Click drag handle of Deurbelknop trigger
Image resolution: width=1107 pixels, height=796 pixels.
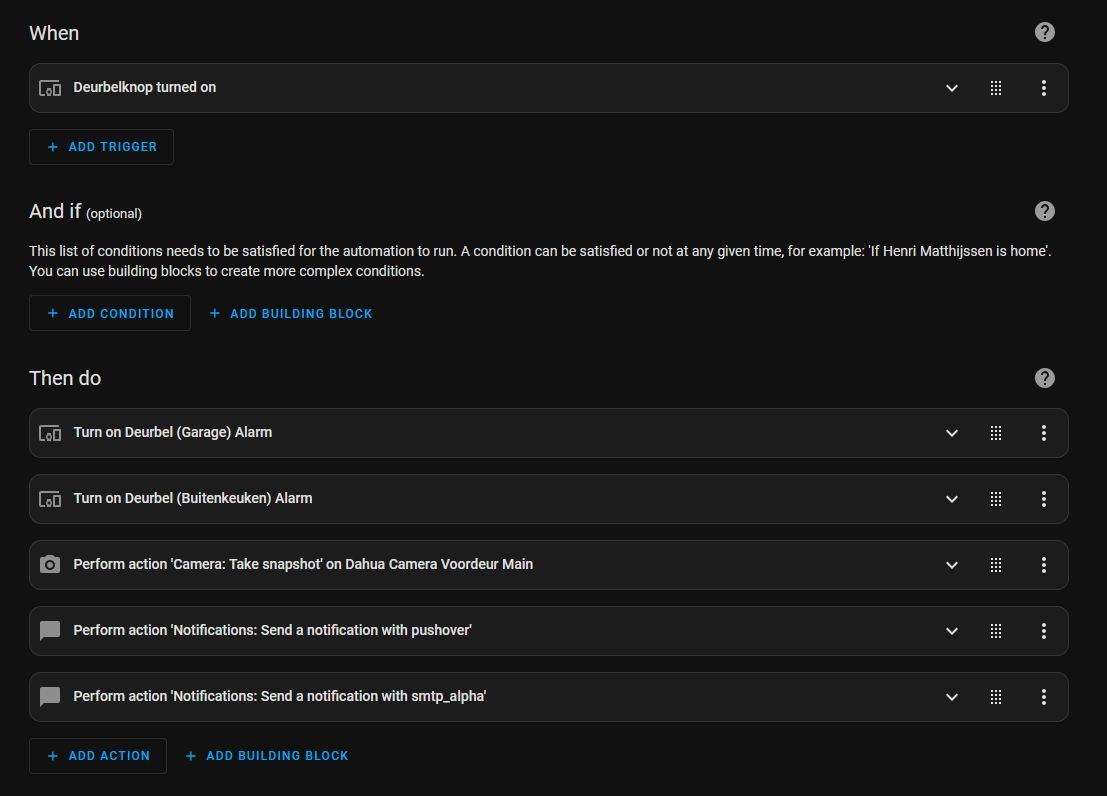995,88
